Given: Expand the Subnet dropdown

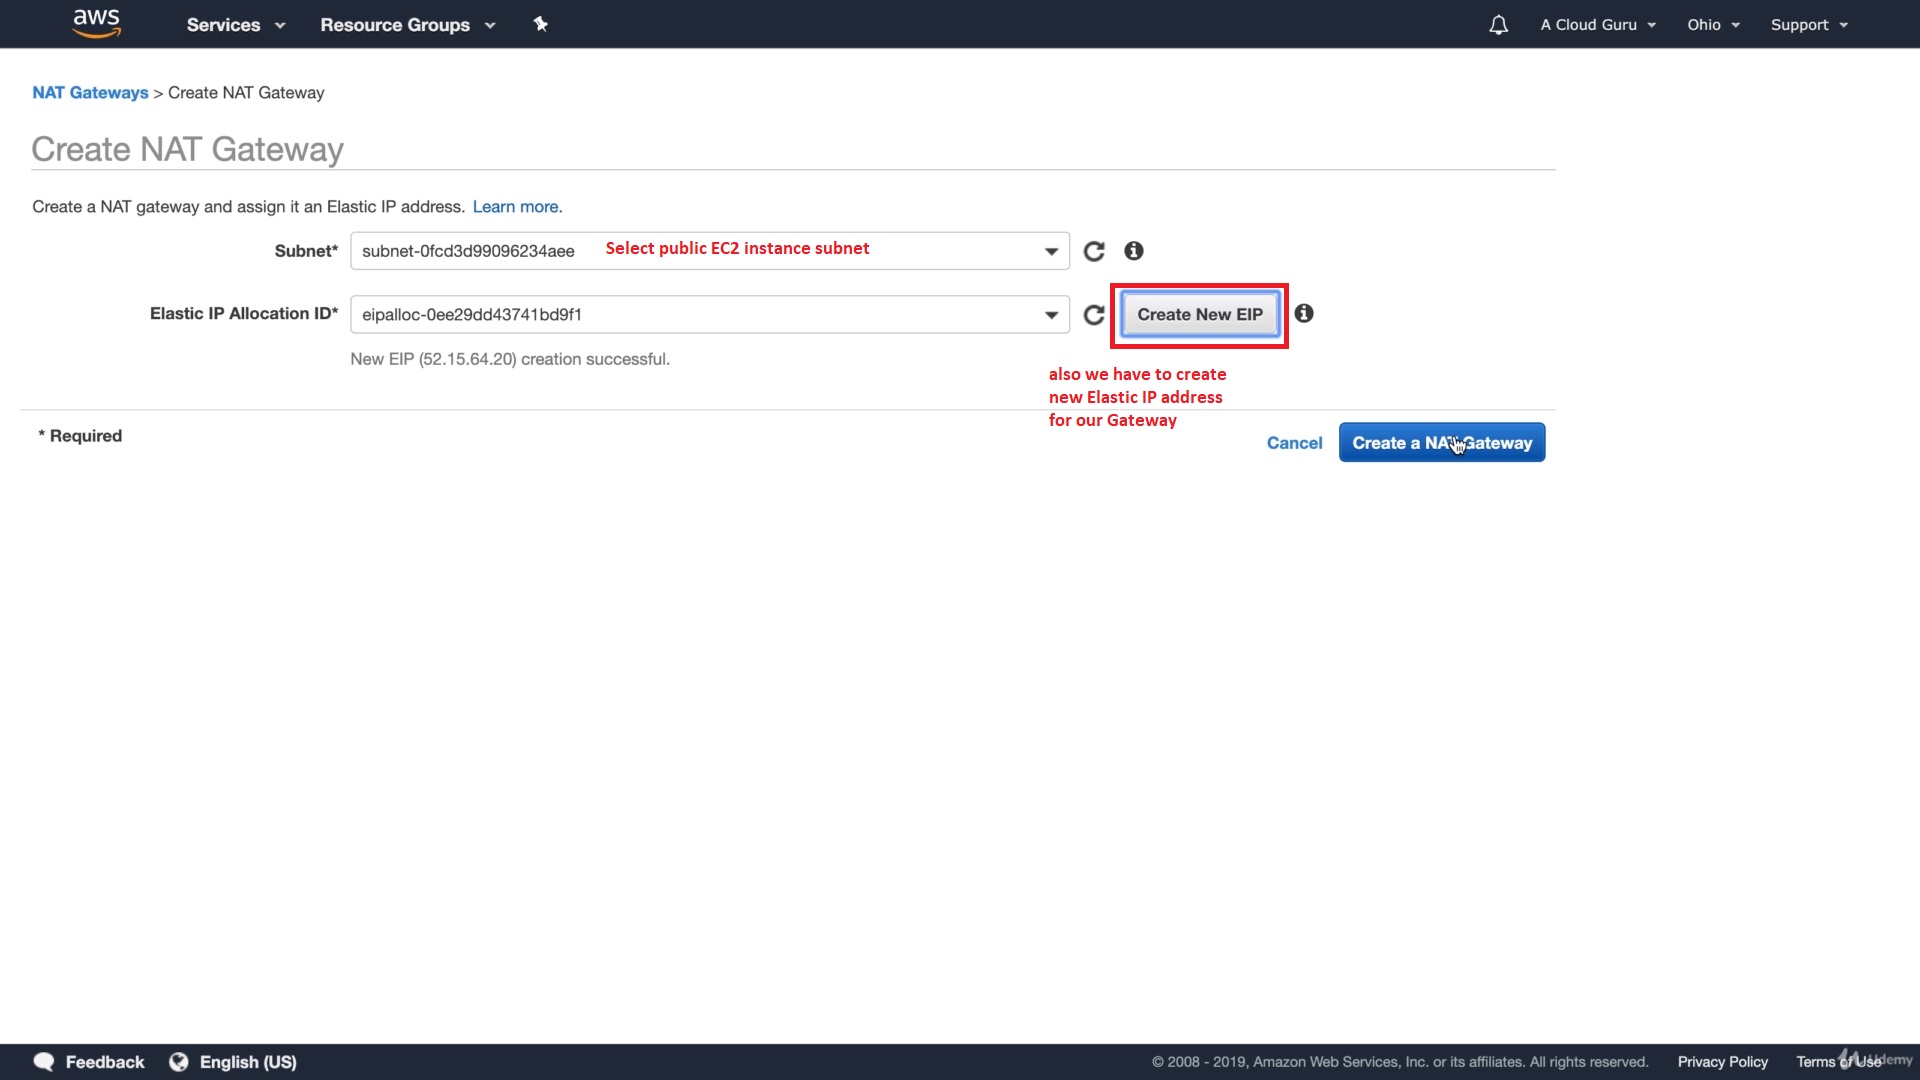Looking at the screenshot, I should tap(1051, 251).
